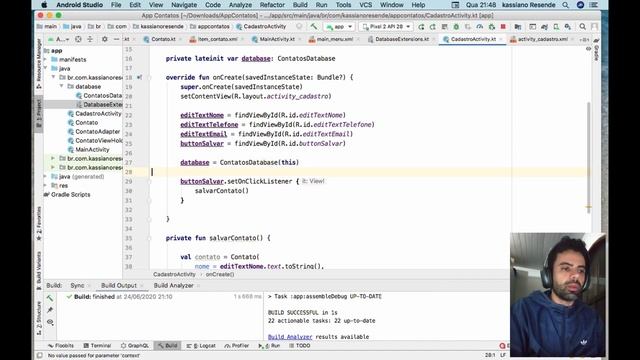Hide the Project panel with the minus icon
This screenshot has height=360, width=640.
[116, 39]
